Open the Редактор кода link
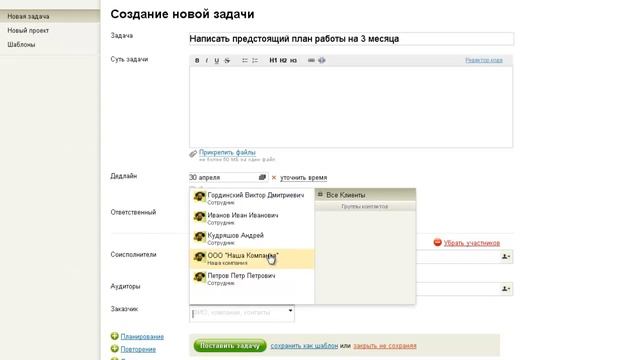This screenshot has height=360, width=640. pos(484,60)
